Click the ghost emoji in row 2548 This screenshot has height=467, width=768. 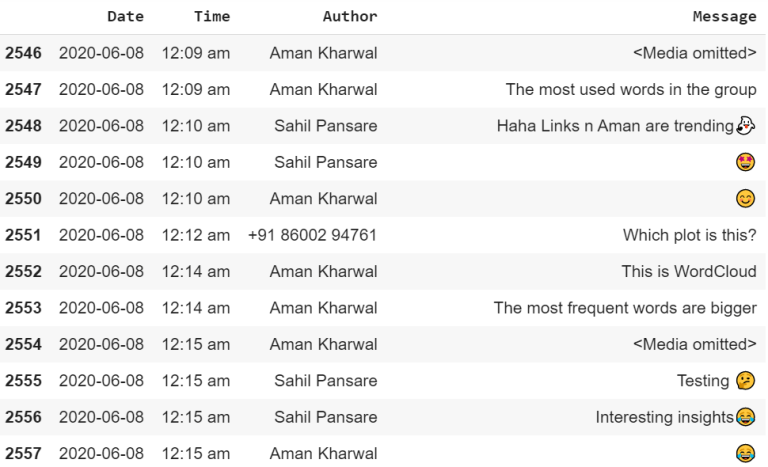coord(746,126)
